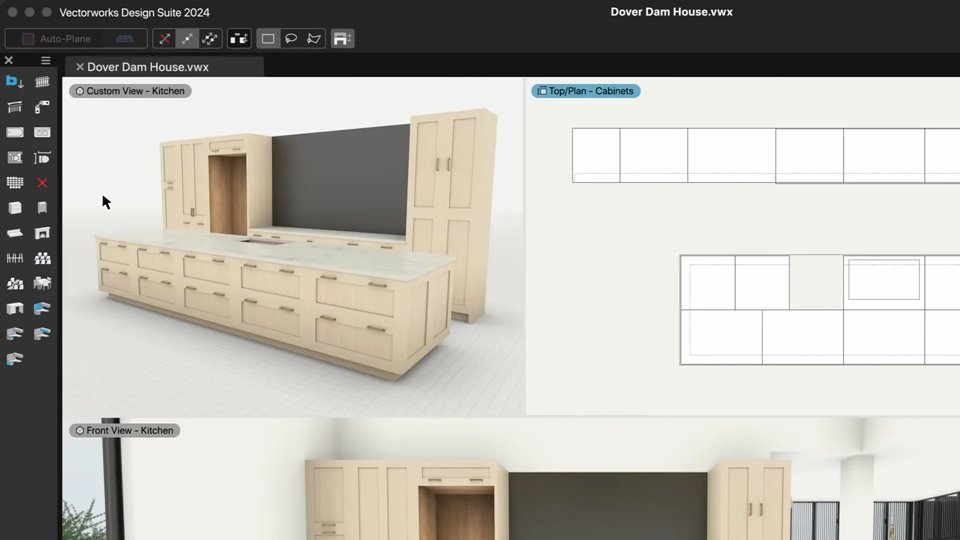This screenshot has height=540, width=960.
Task: Click the inset rectangle in the Top/Plan view
Action: click(x=883, y=280)
